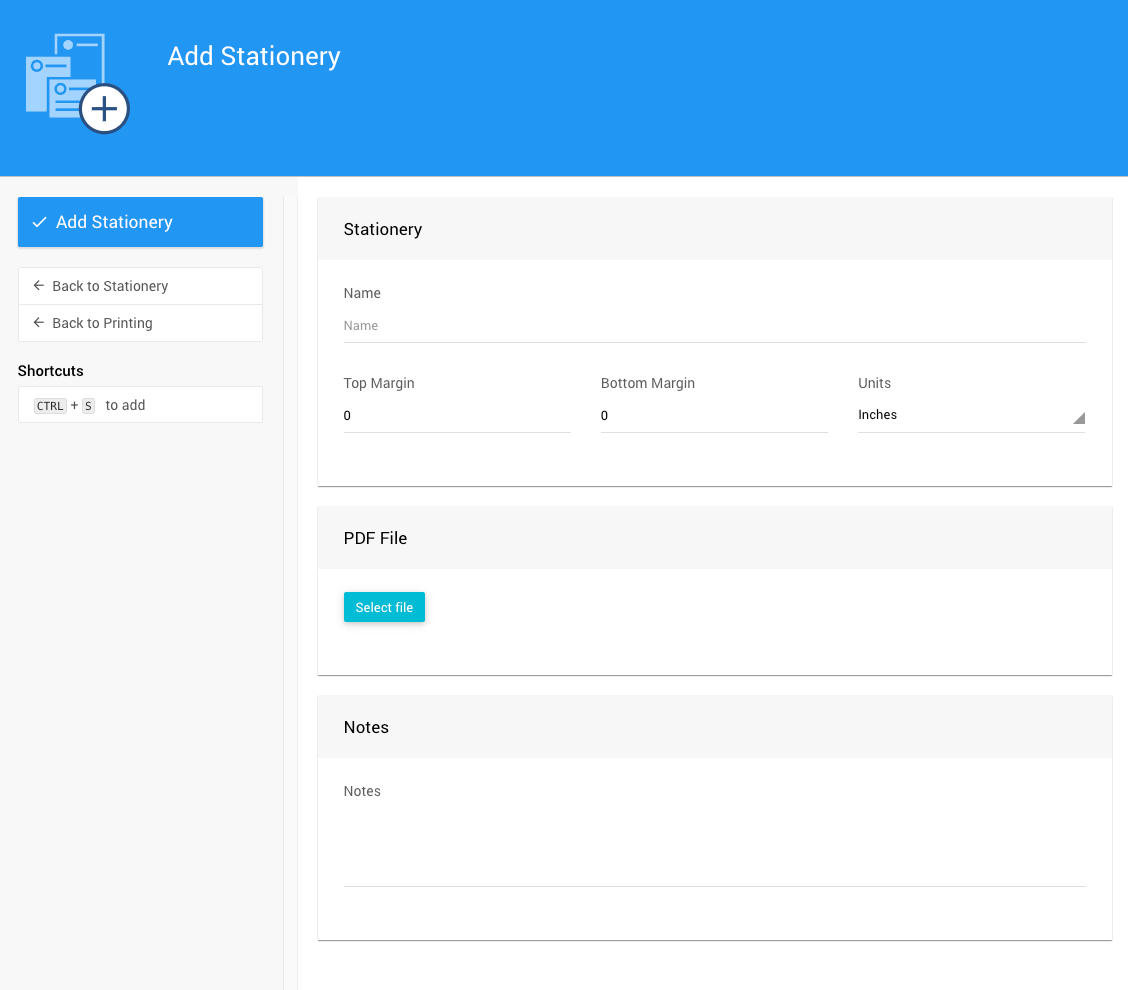Click the left arrow beside Back to Printing
Viewport: 1128px width, 990px height.
coord(39,323)
